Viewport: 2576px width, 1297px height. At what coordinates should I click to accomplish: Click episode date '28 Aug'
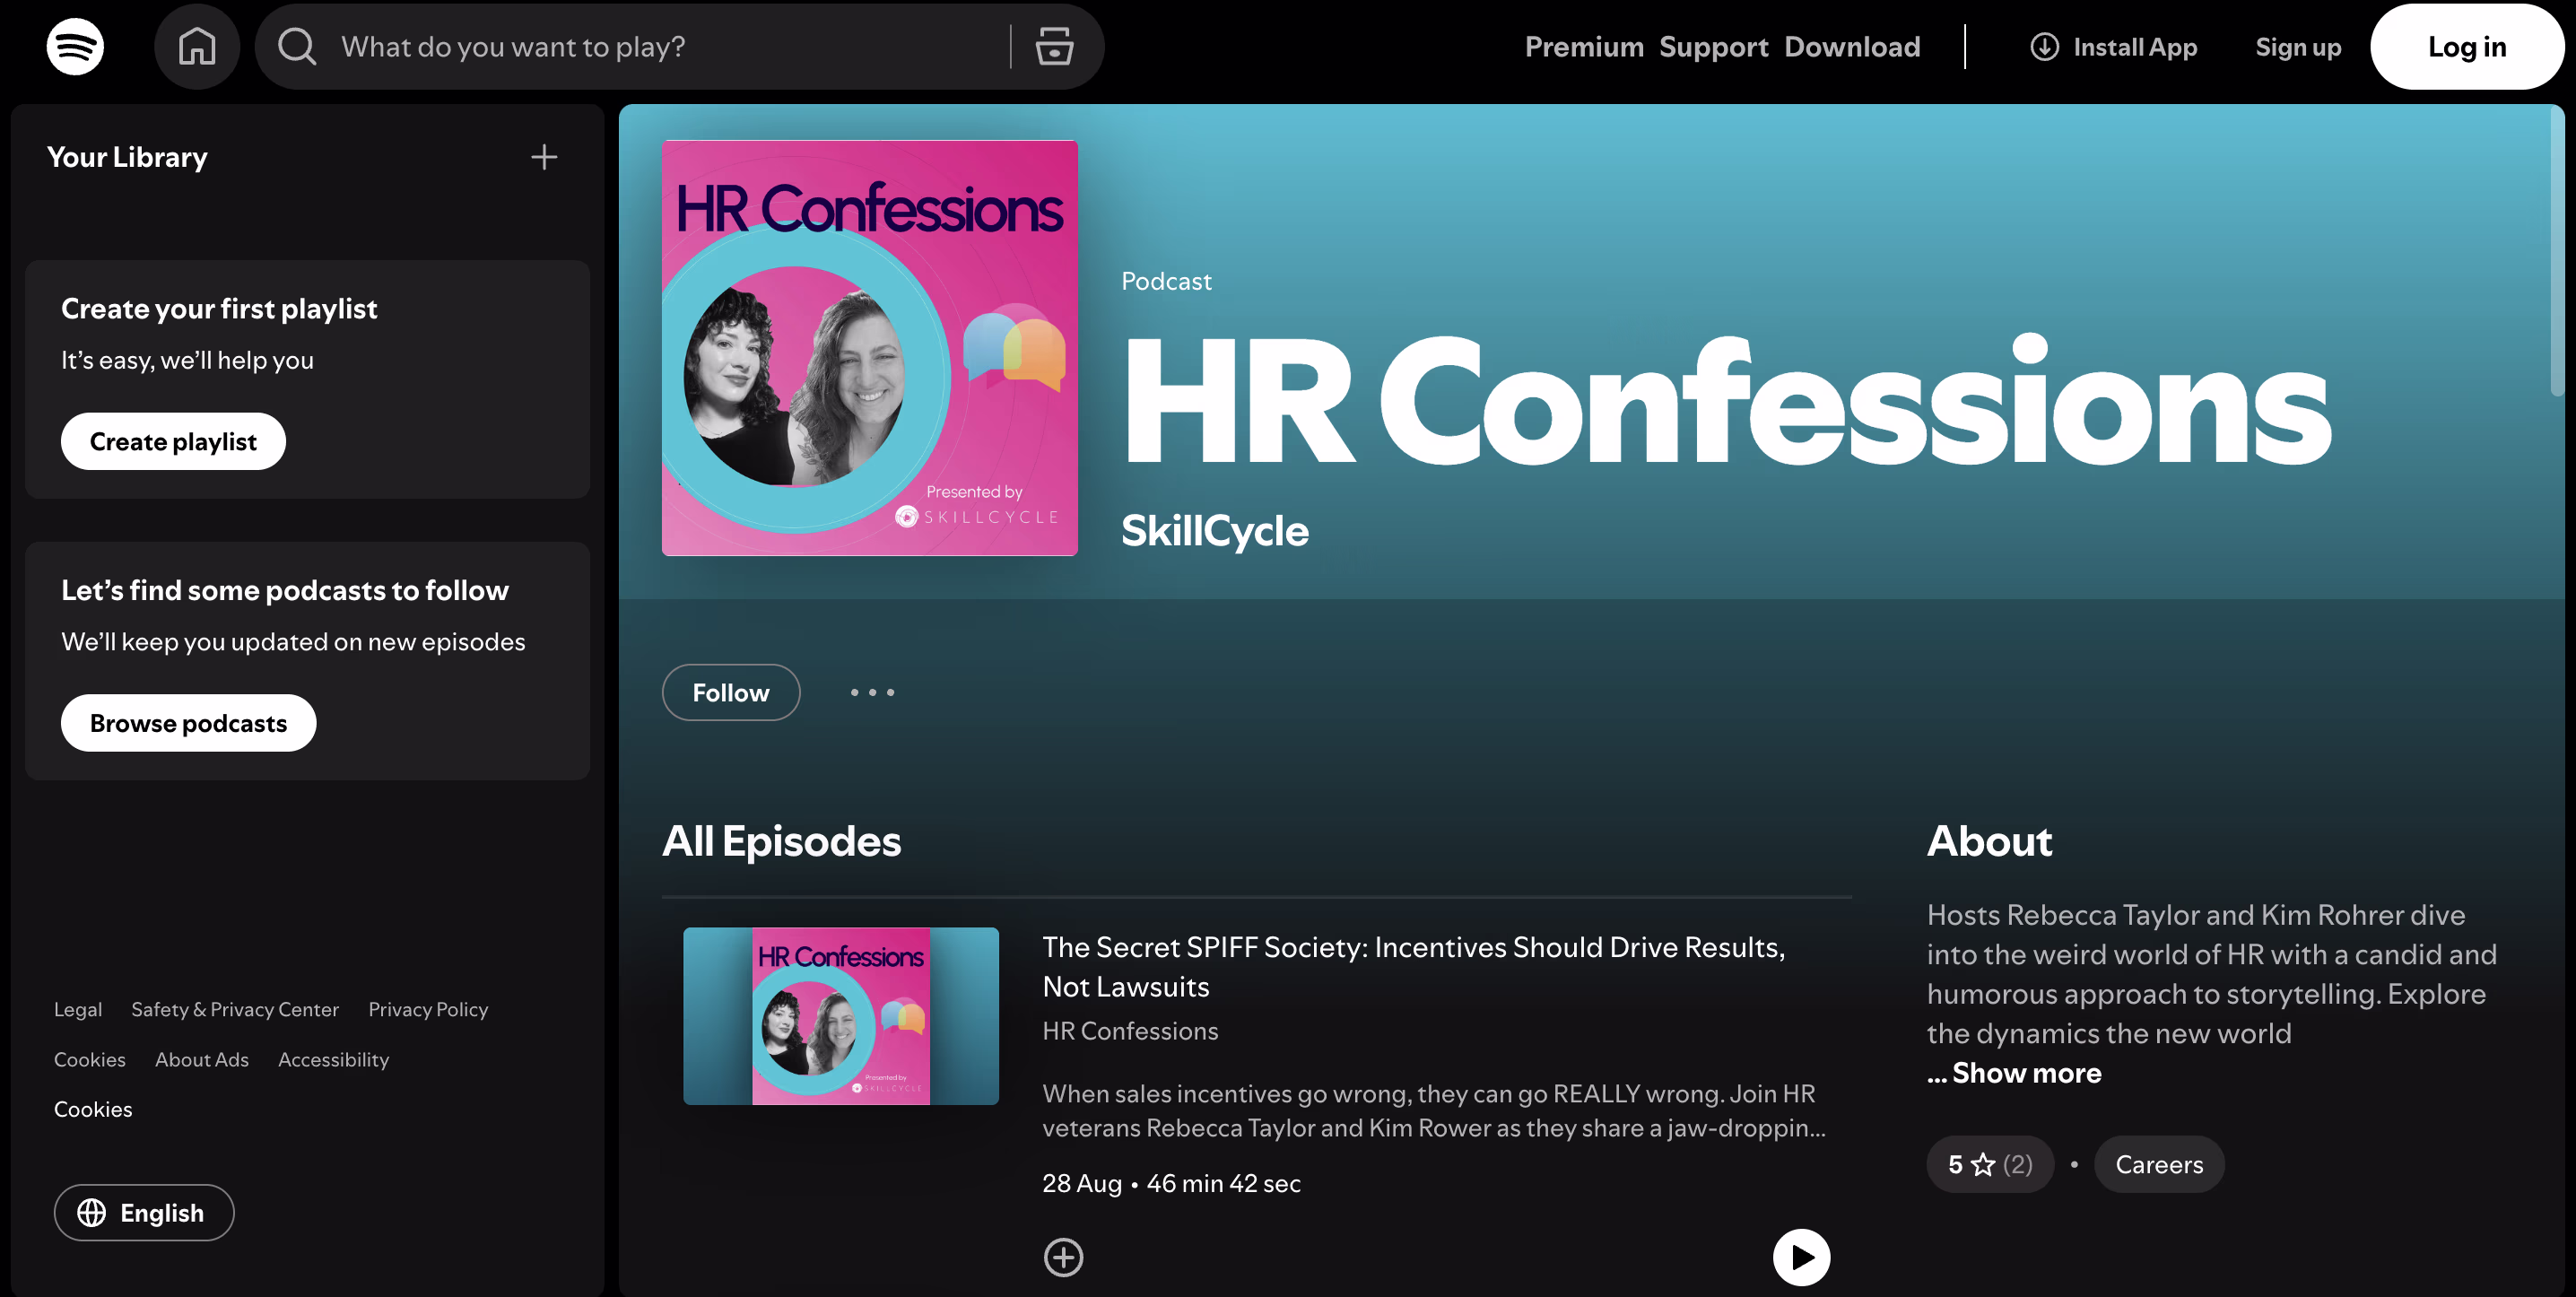1082,1183
